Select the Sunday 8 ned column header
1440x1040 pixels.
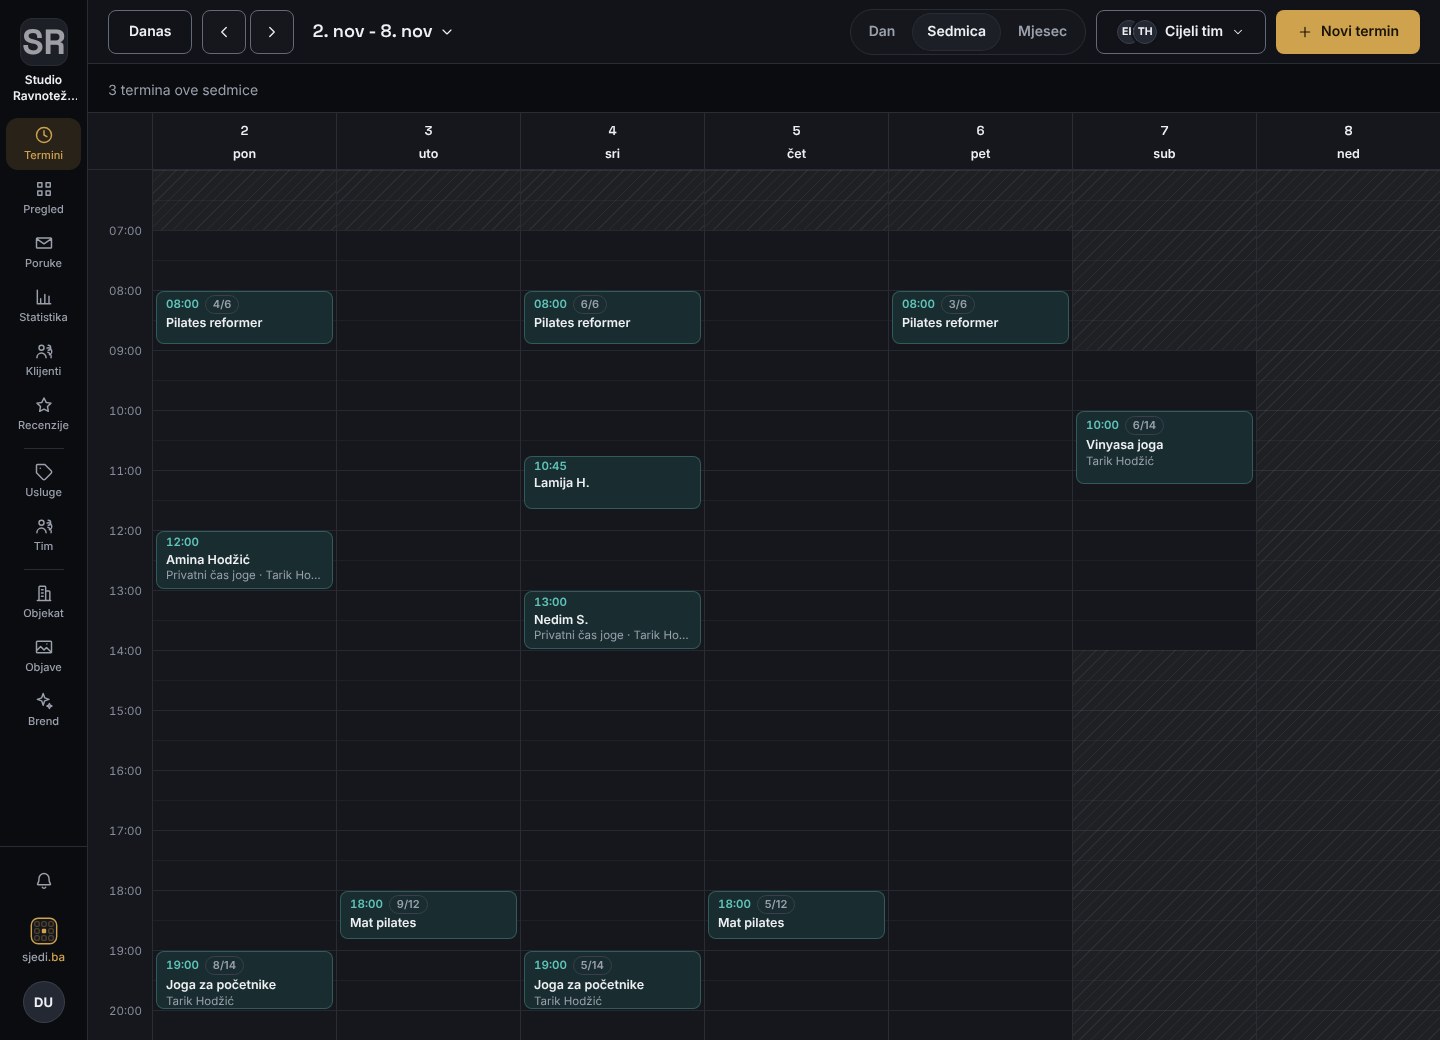[1348, 141]
